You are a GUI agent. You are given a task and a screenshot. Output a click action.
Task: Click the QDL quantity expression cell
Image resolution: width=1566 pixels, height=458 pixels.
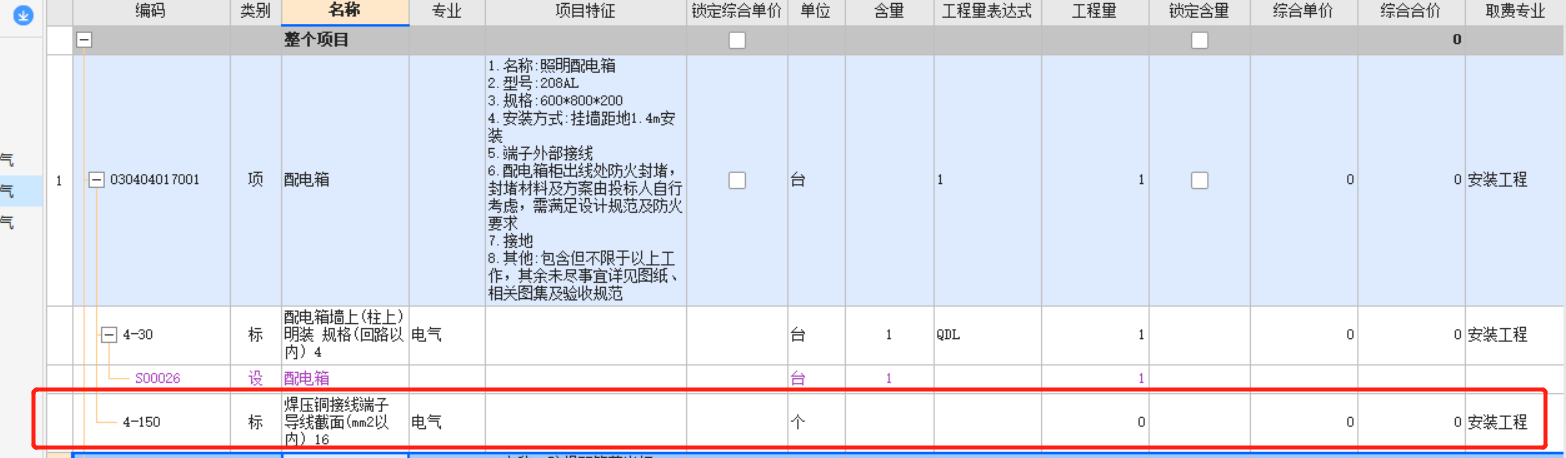tap(987, 335)
